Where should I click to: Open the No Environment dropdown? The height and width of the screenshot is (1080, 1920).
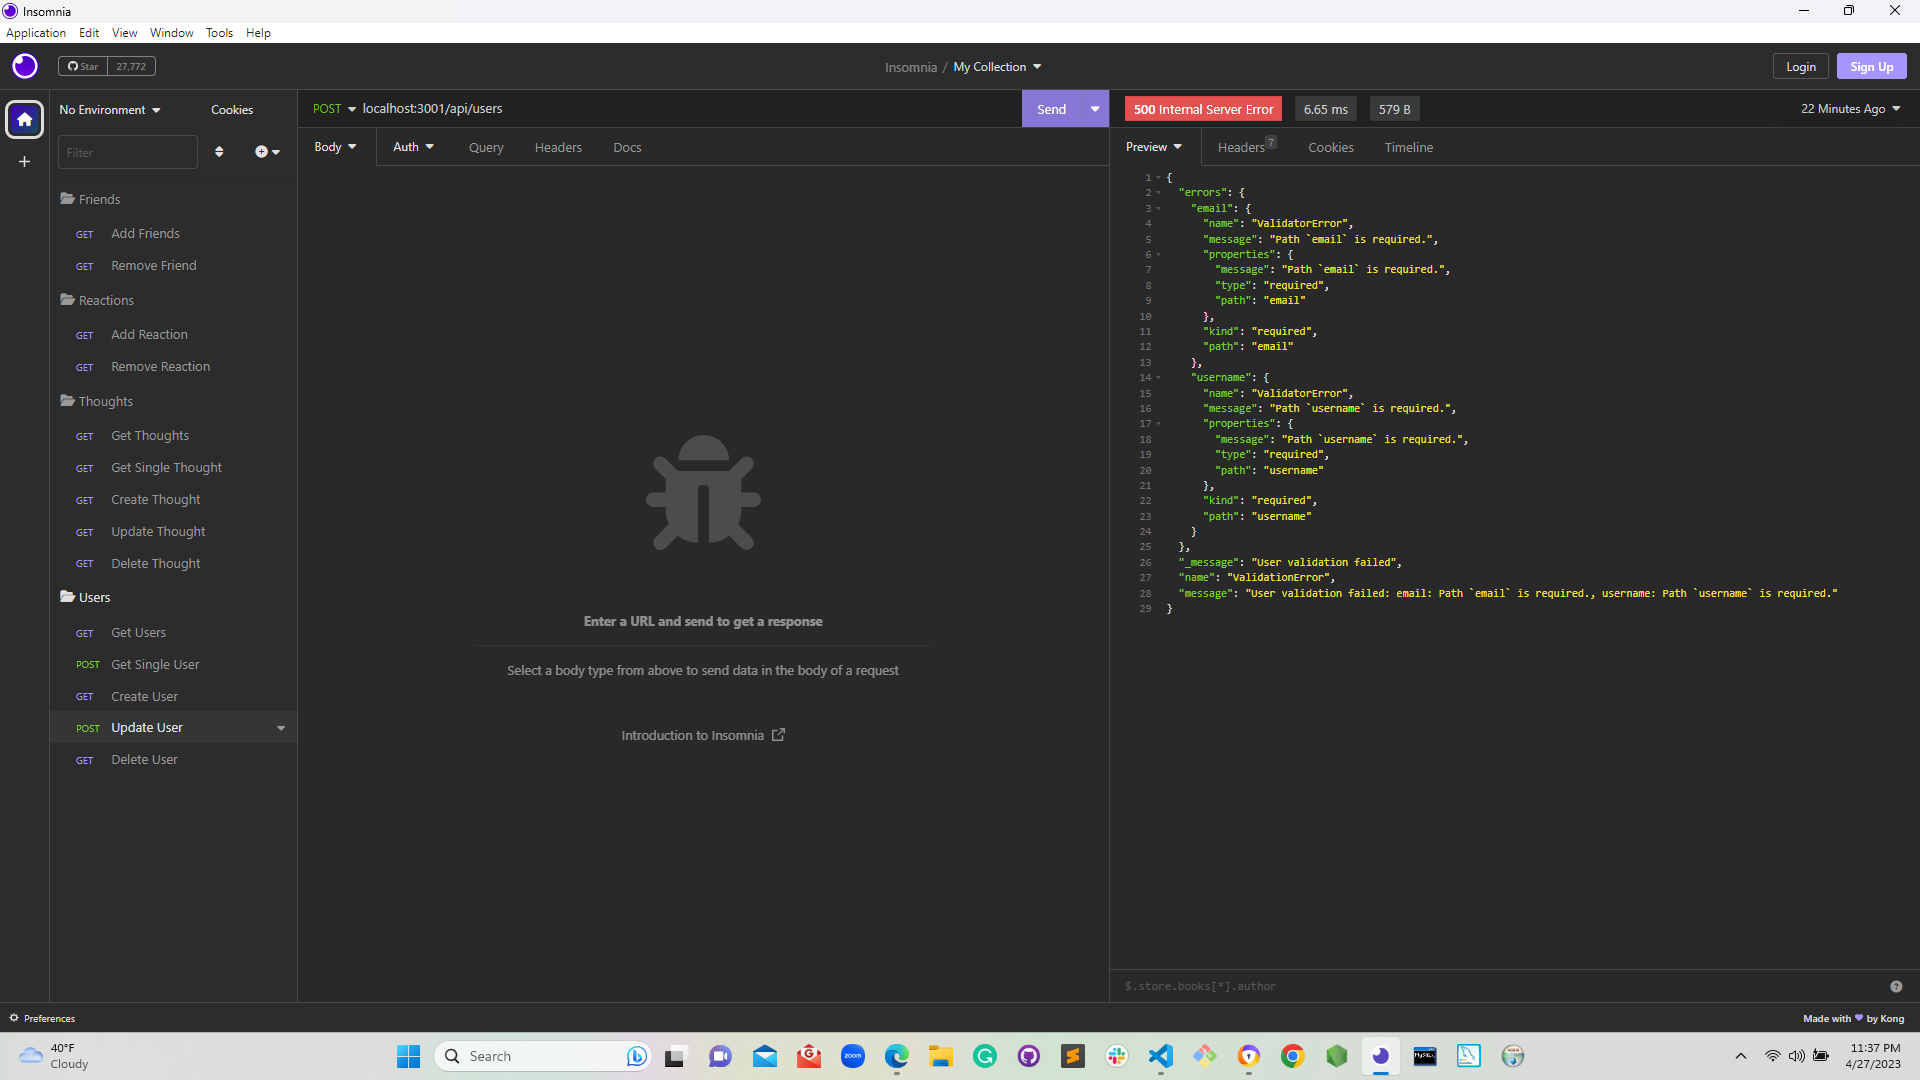click(x=109, y=110)
